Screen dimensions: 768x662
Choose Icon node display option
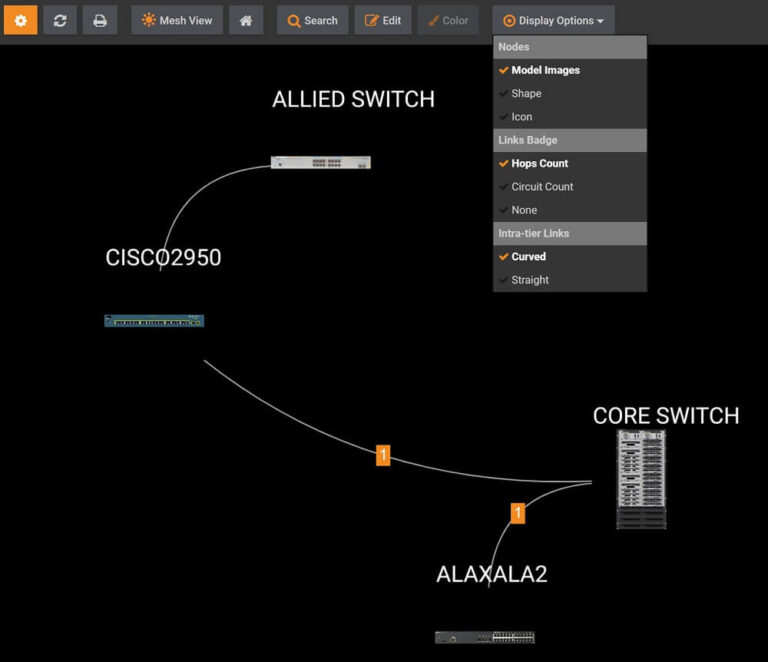point(522,117)
